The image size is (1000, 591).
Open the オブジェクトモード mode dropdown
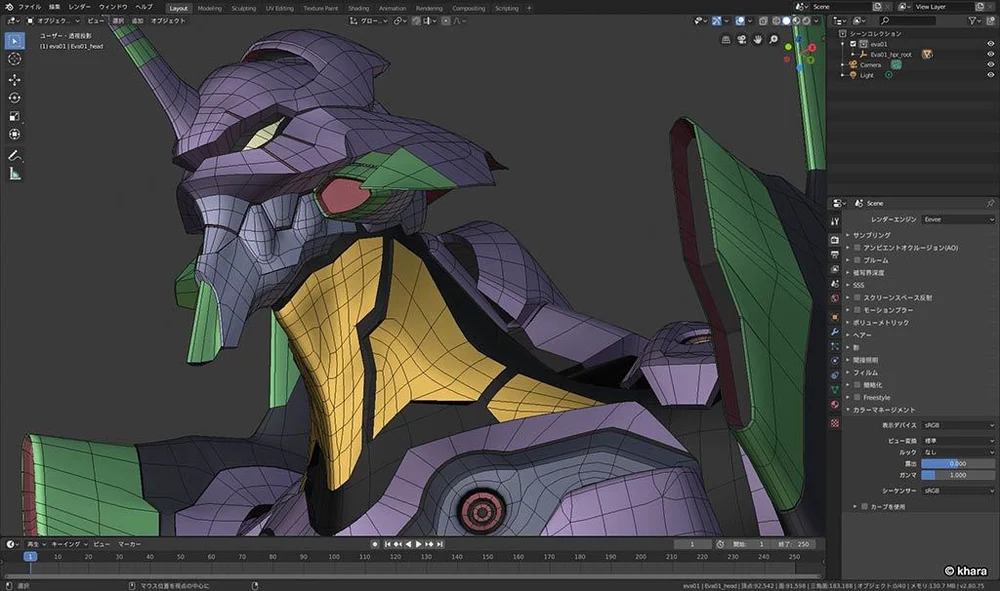(x=50, y=19)
